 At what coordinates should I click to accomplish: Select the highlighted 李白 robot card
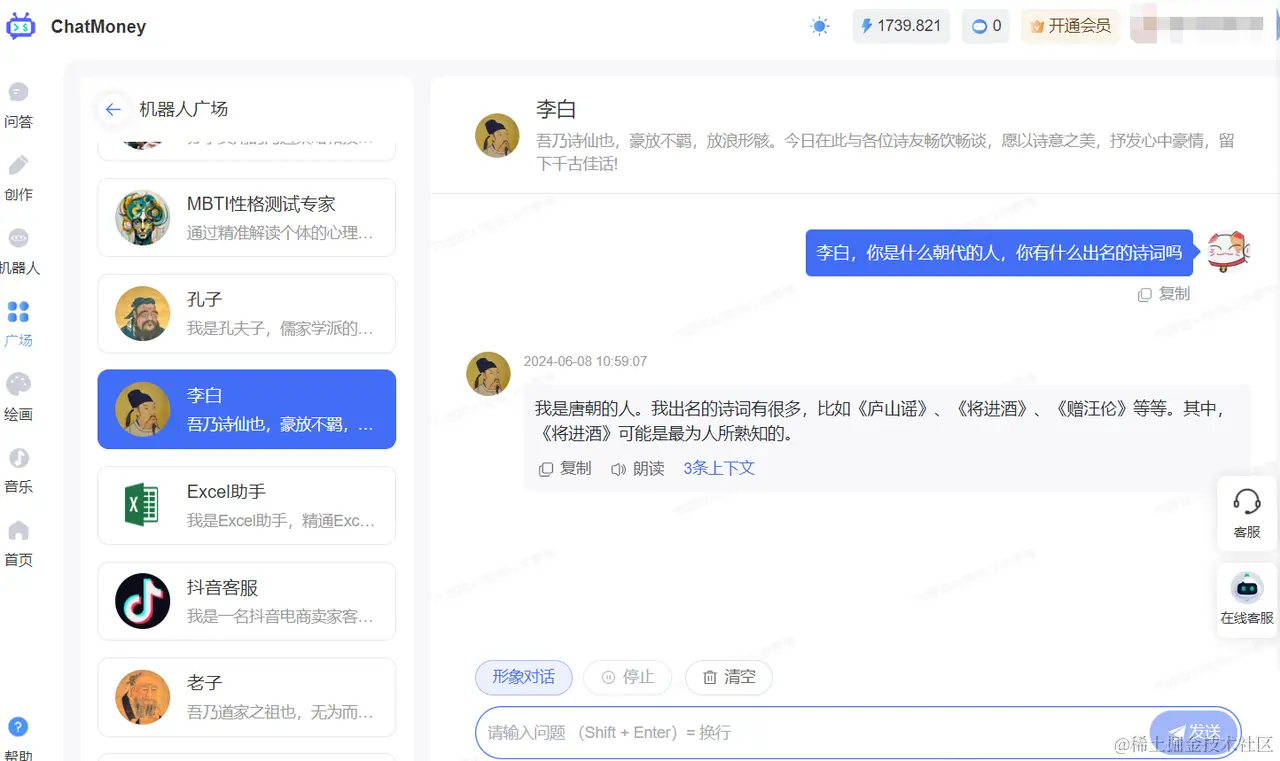[246, 409]
